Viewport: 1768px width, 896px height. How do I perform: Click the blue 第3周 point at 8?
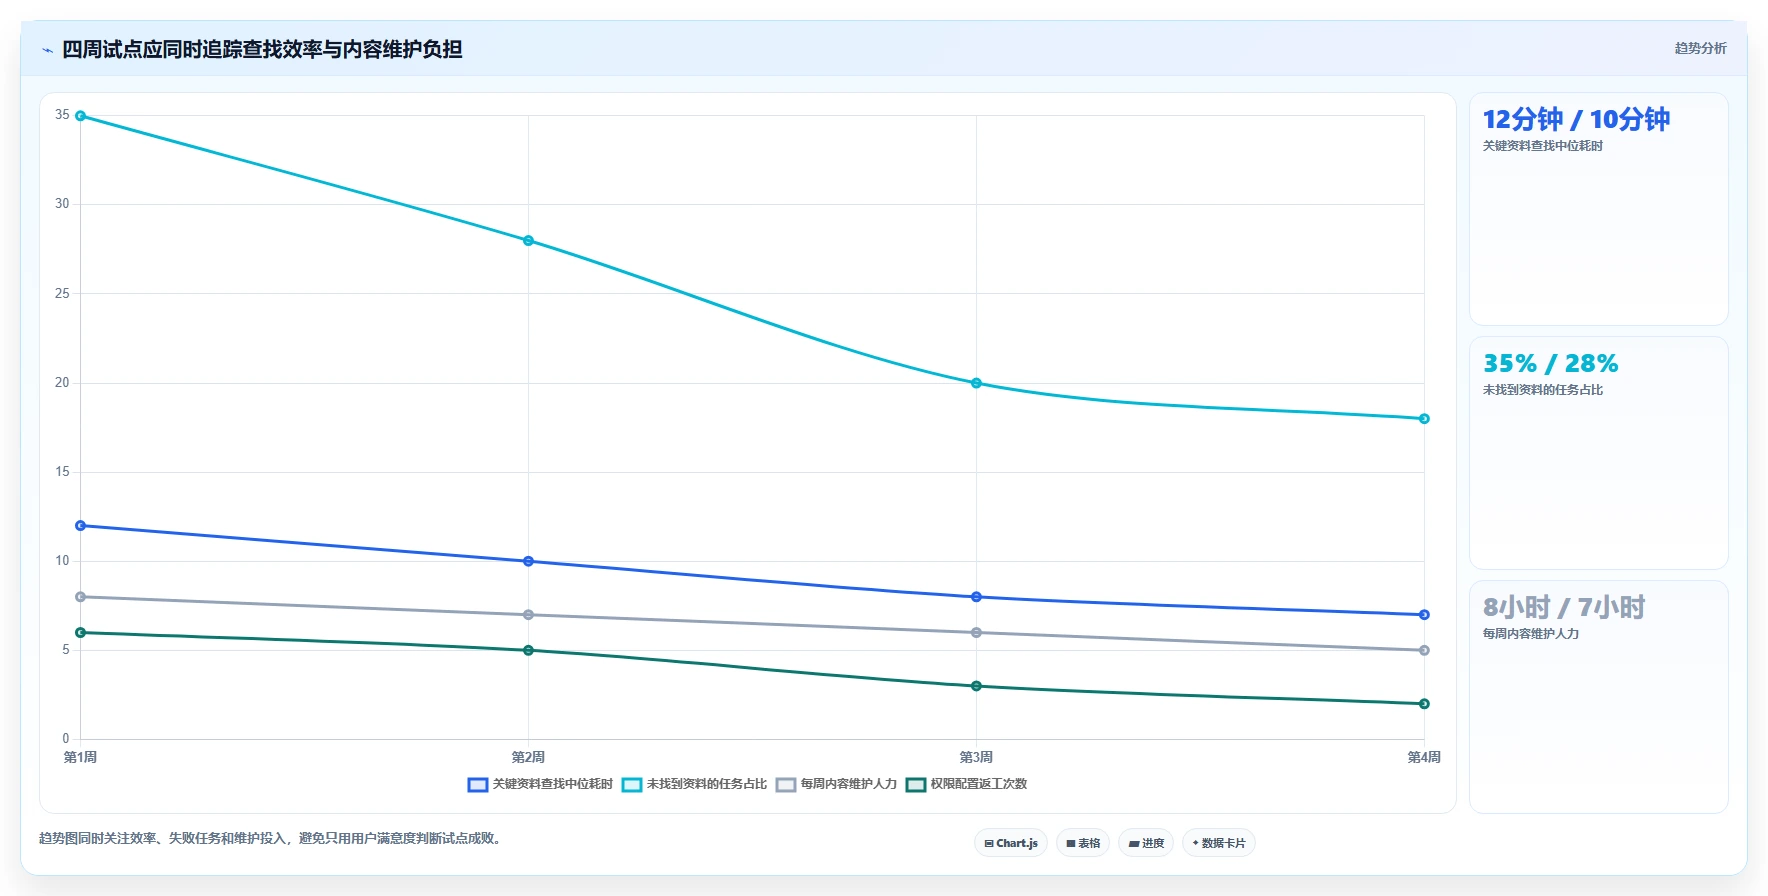pyautogui.click(x=977, y=597)
